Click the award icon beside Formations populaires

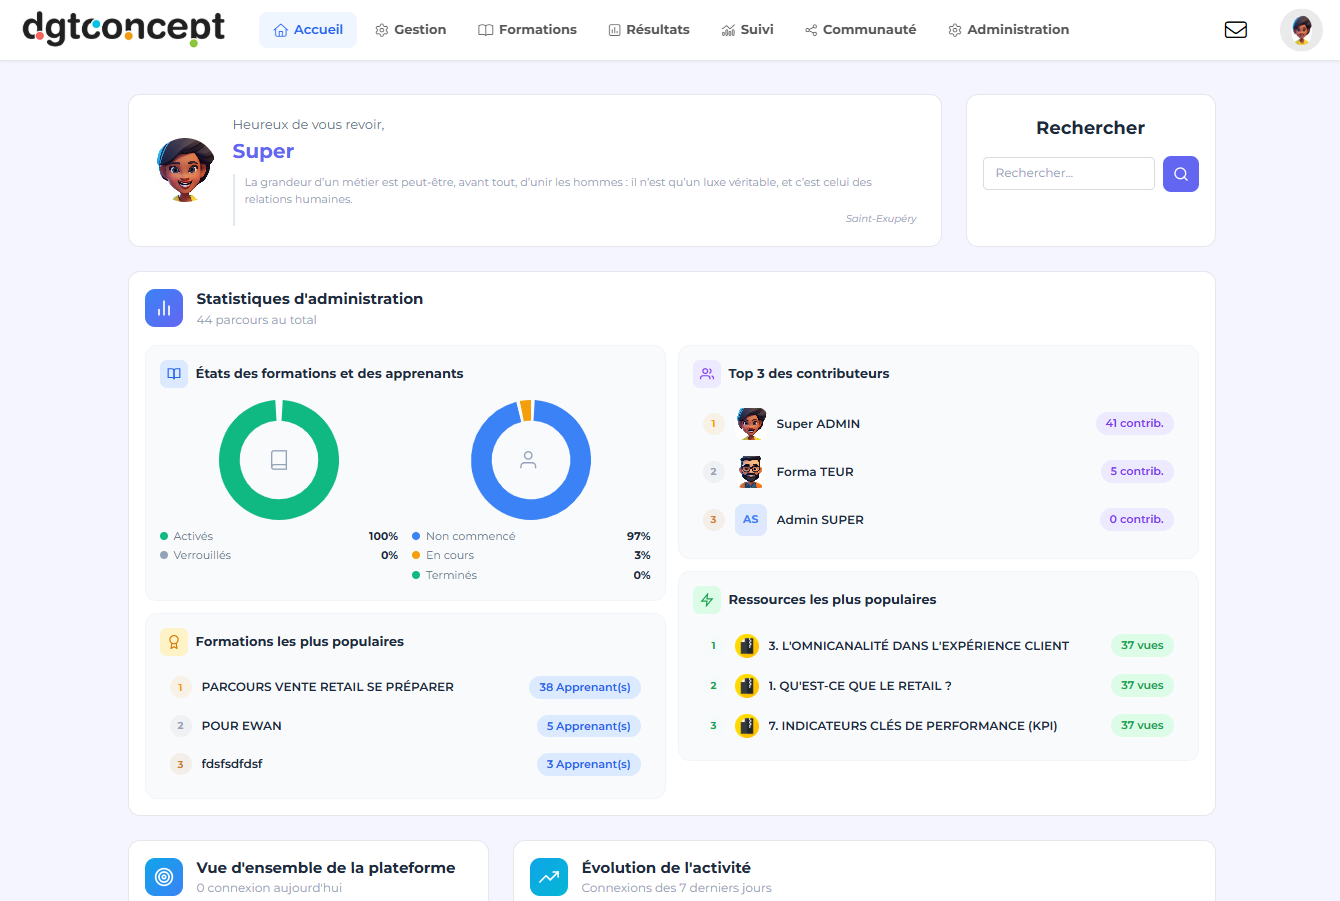click(x=174, y=642)
